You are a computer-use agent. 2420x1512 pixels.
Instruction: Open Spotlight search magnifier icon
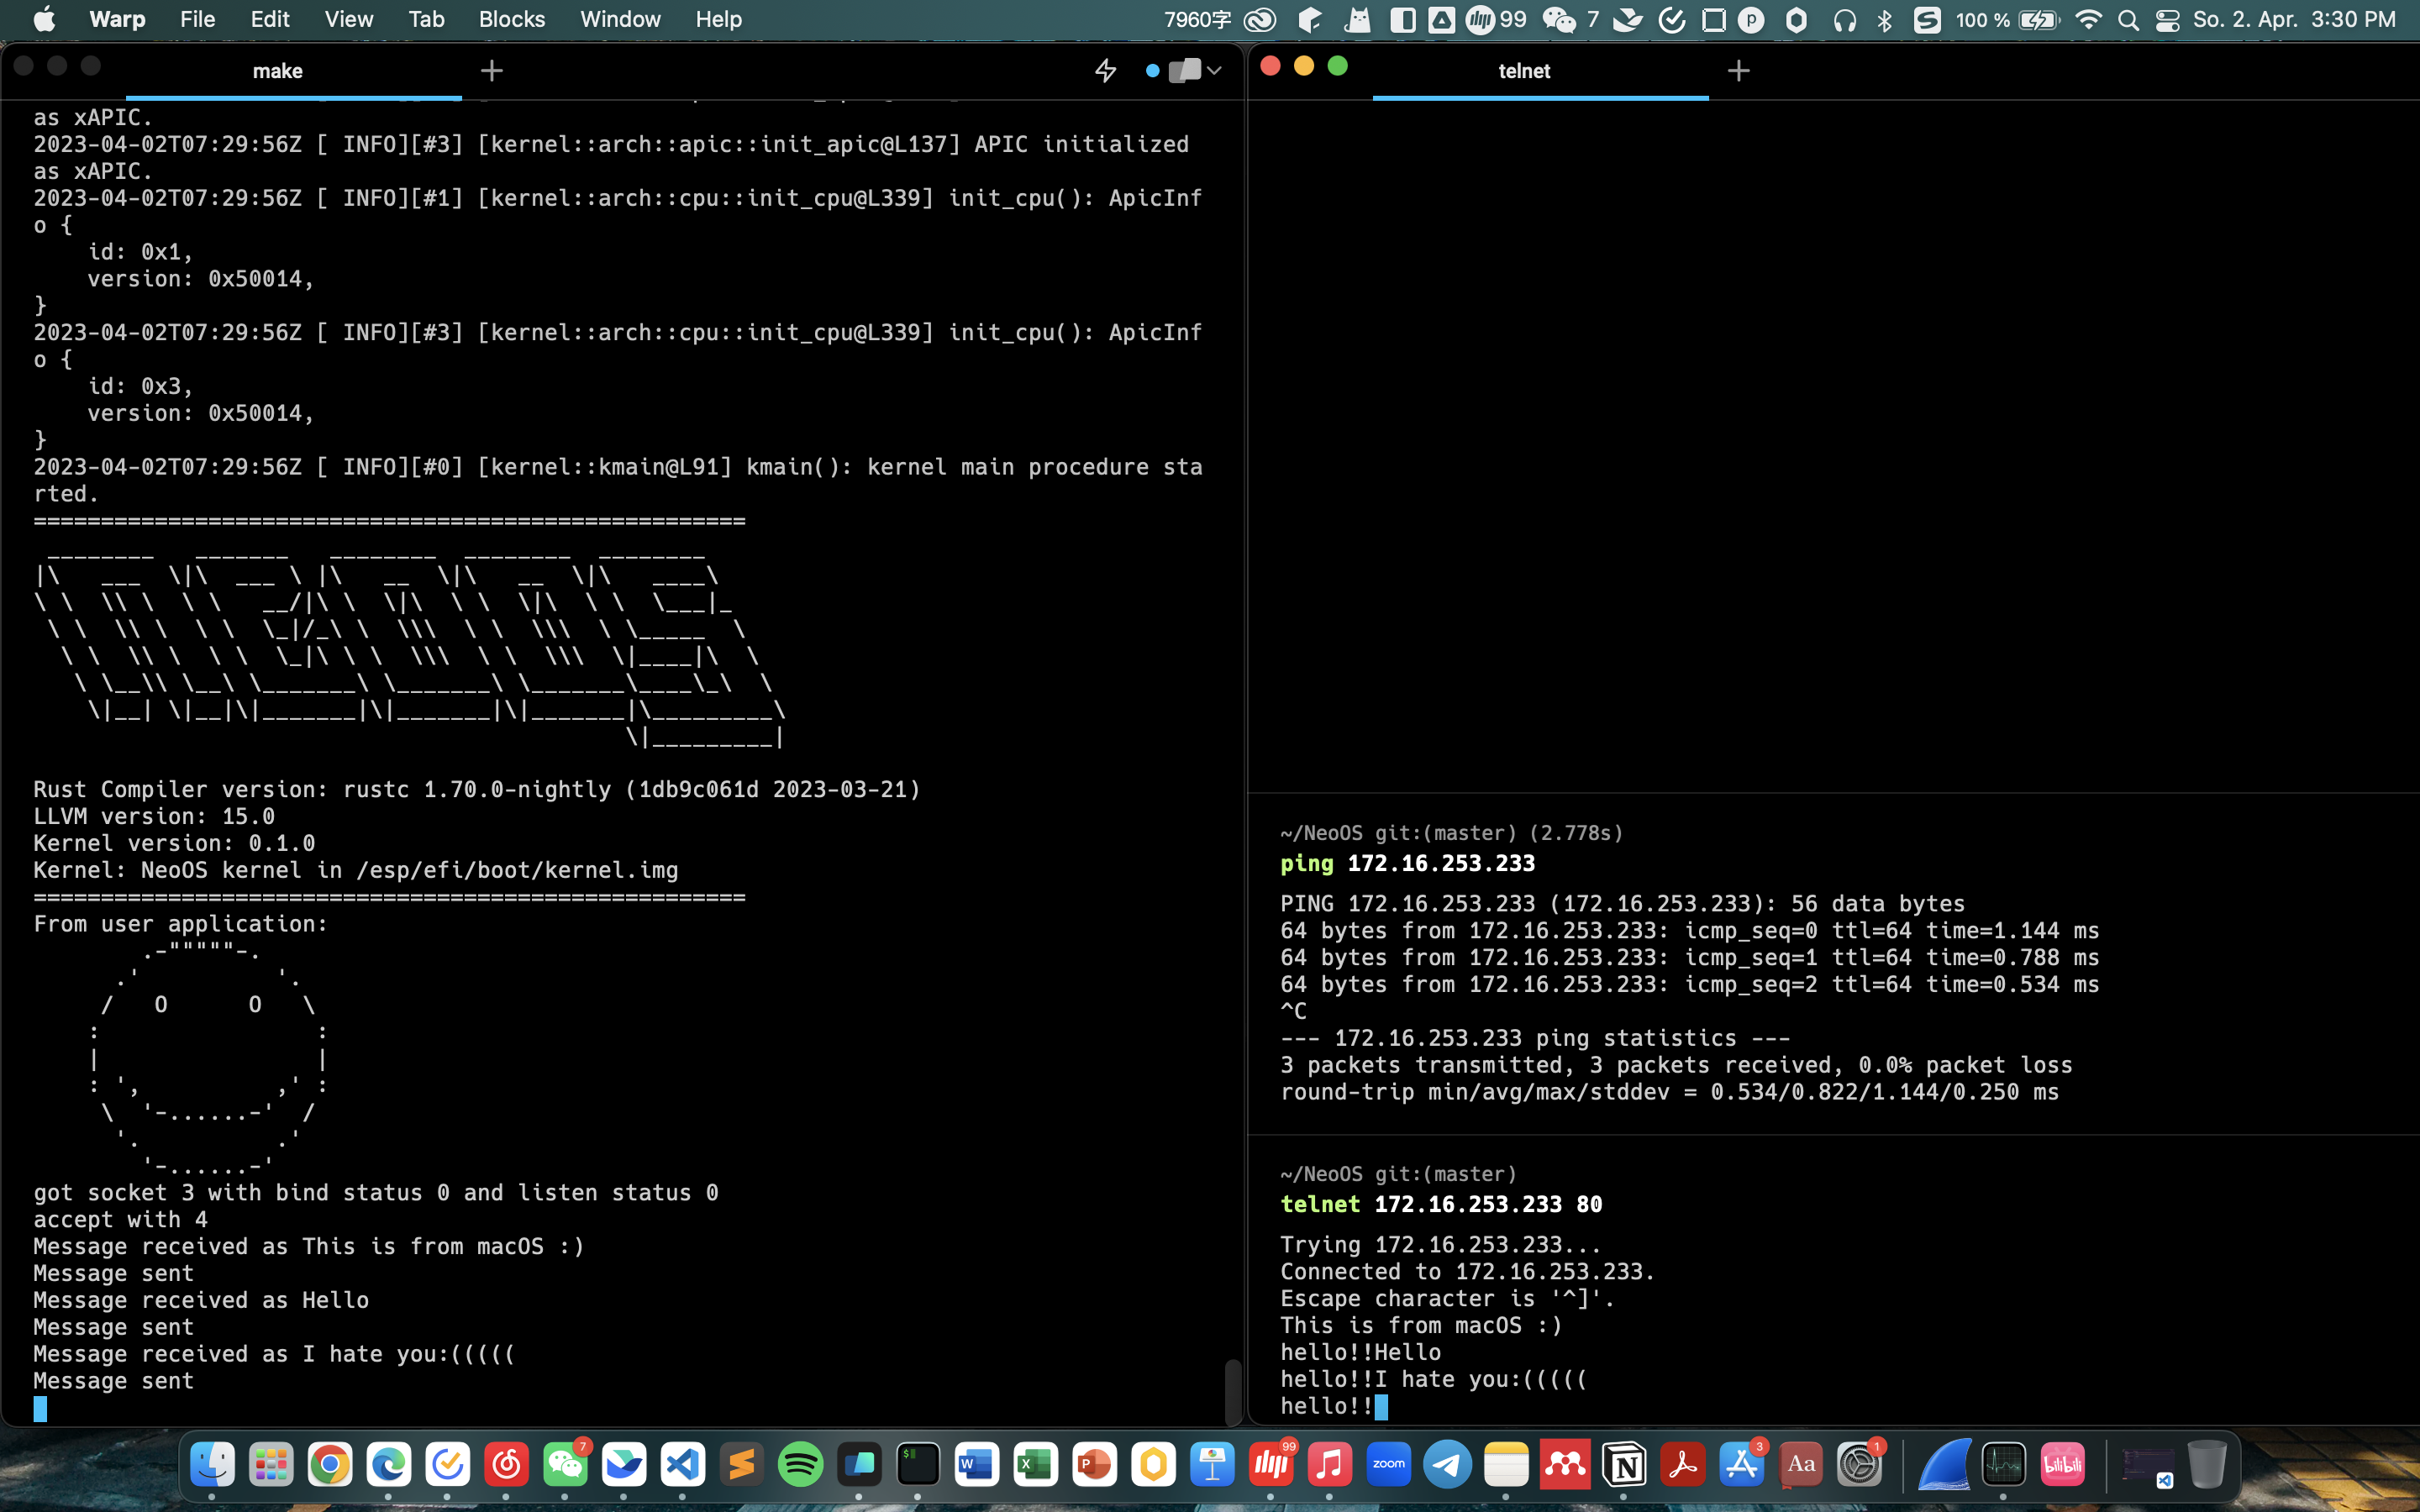[2128, 20]
